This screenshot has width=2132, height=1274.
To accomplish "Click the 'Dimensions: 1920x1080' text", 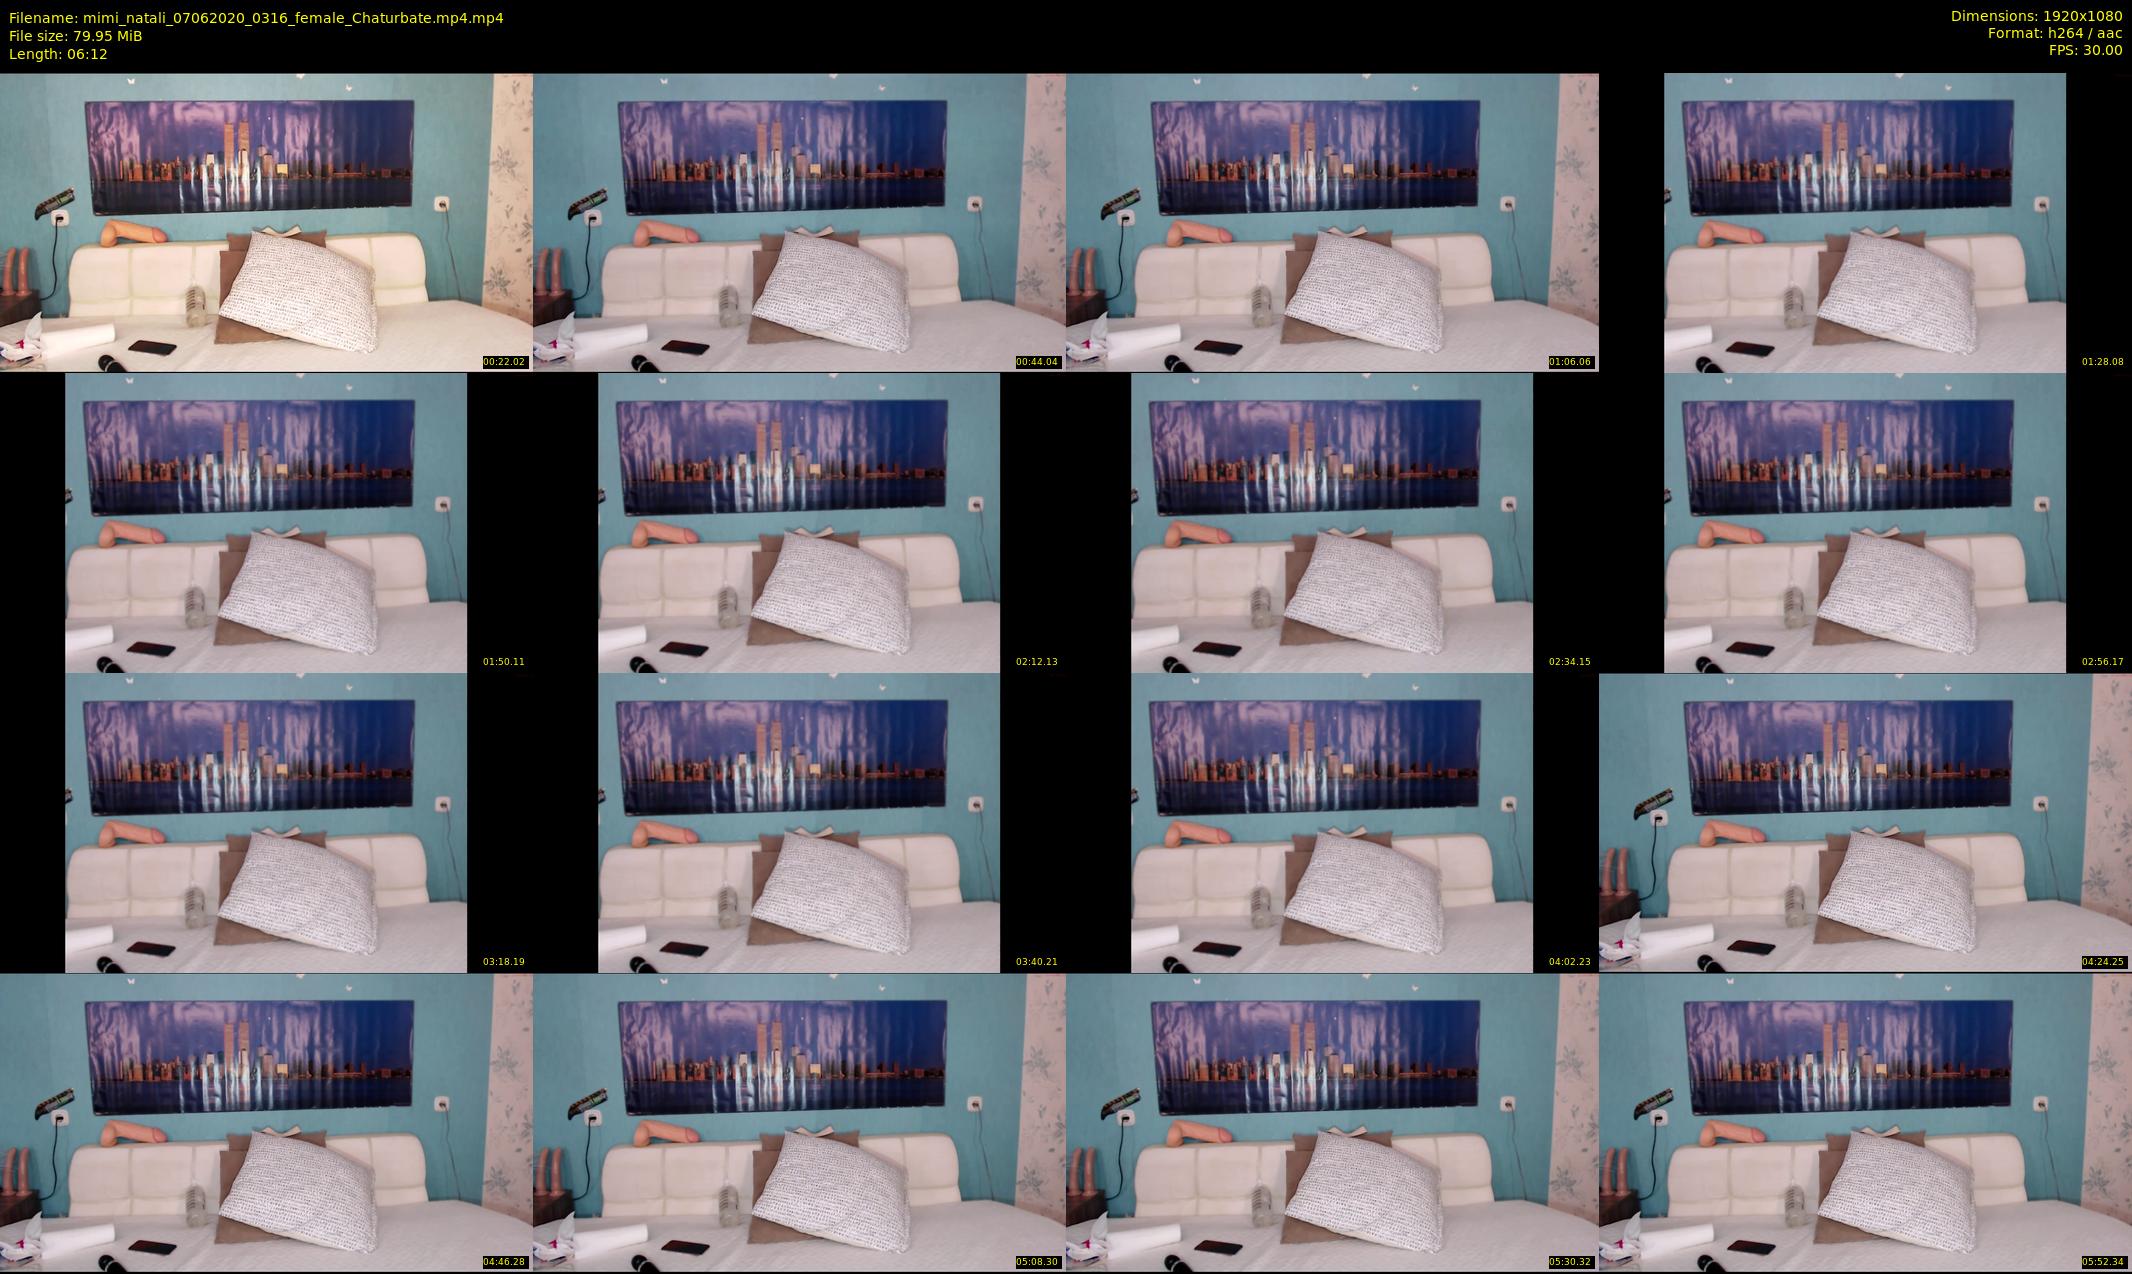I will coord(2036,16).
